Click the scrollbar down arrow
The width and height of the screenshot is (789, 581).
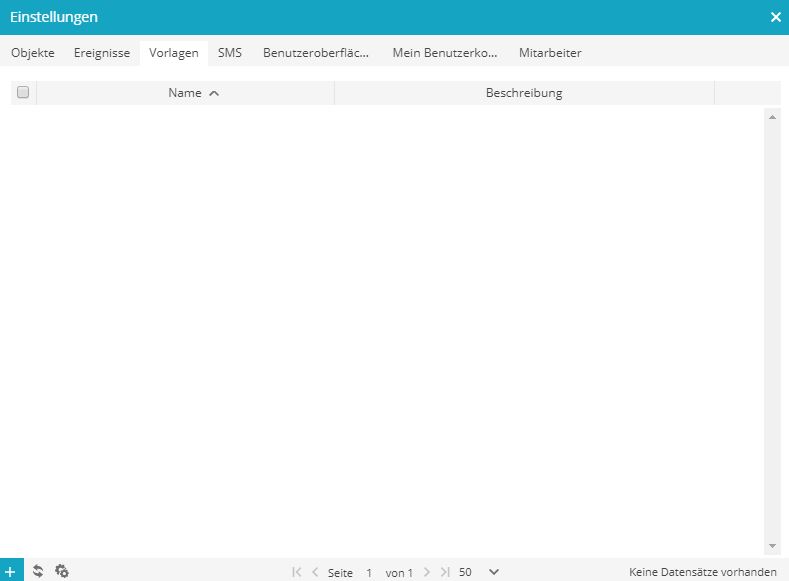(772, 546)
